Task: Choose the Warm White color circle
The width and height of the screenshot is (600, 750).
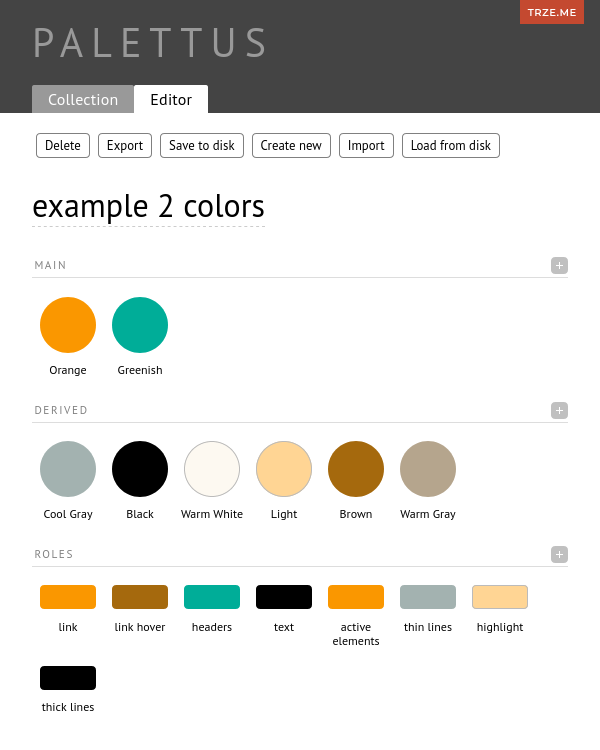Action: click(212, 469)
